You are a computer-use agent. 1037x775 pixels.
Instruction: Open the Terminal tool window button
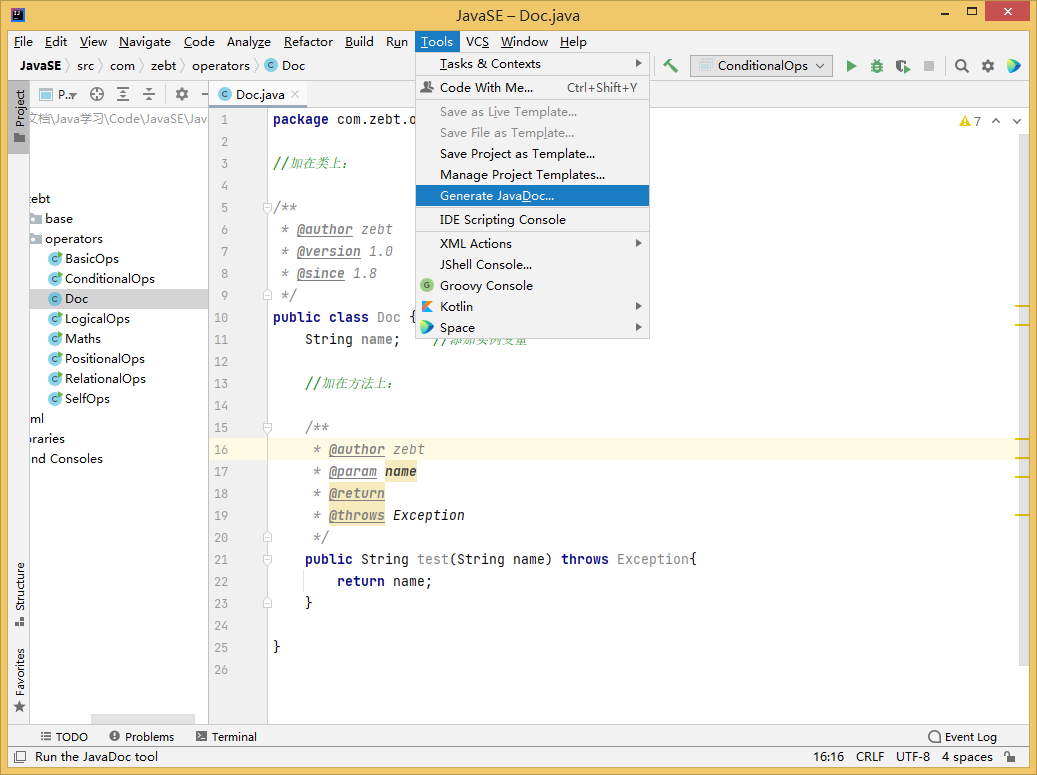point(226,737)
